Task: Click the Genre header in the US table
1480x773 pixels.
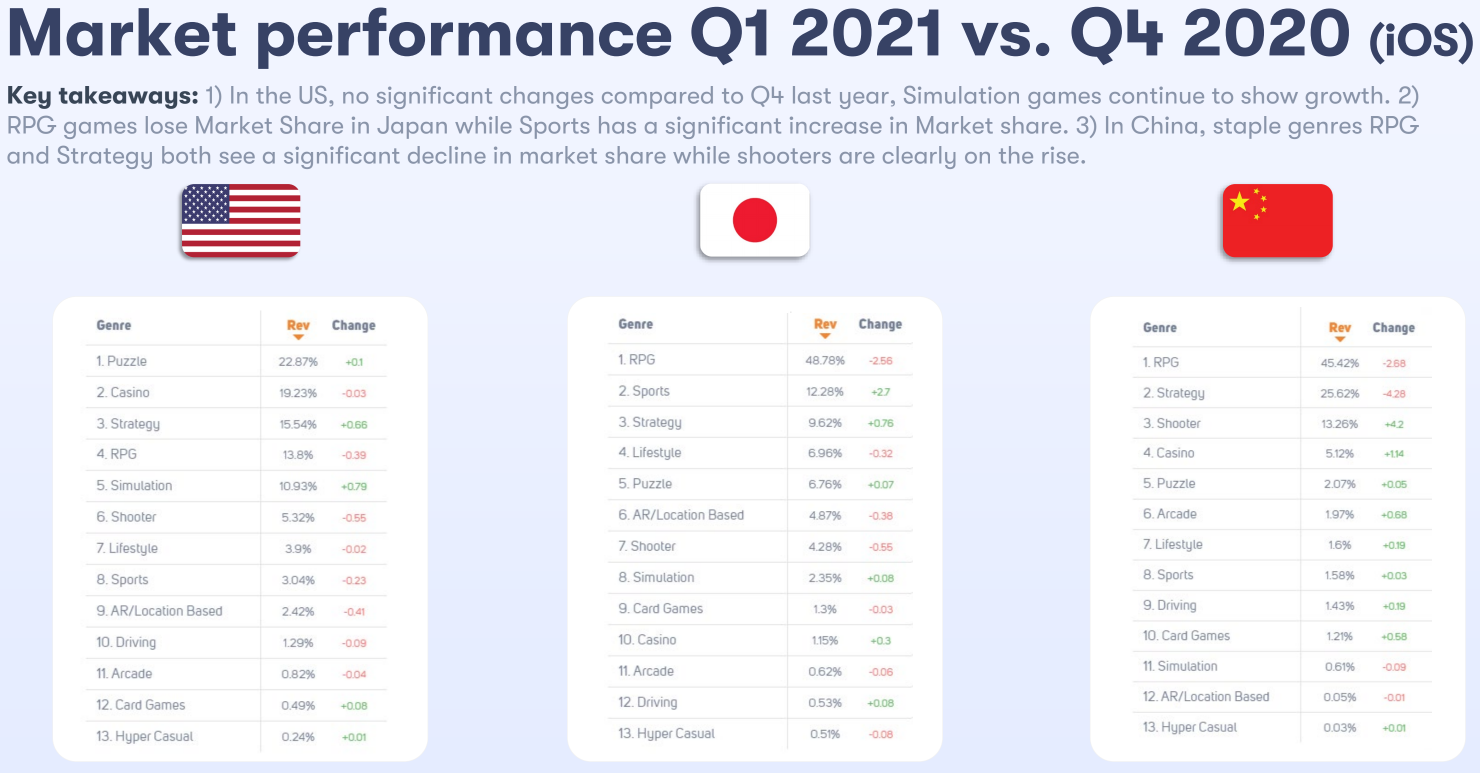Action: click(x=114, y=325)
